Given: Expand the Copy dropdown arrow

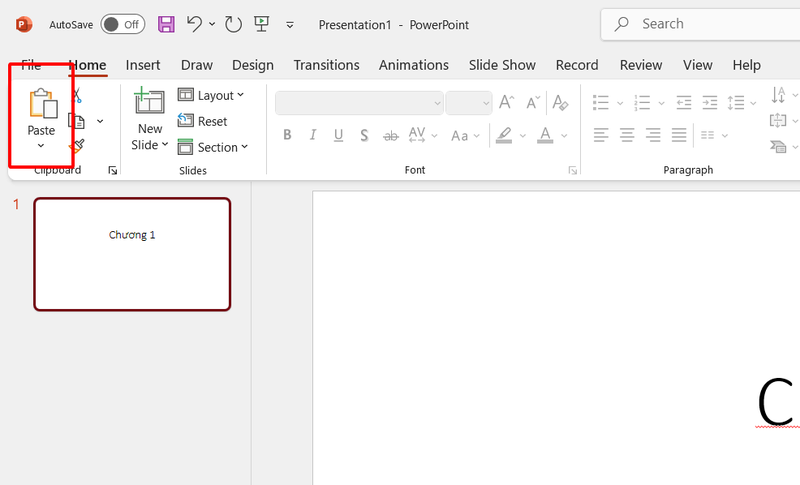Looking at the screenshot, I should (x=100, y=121).
